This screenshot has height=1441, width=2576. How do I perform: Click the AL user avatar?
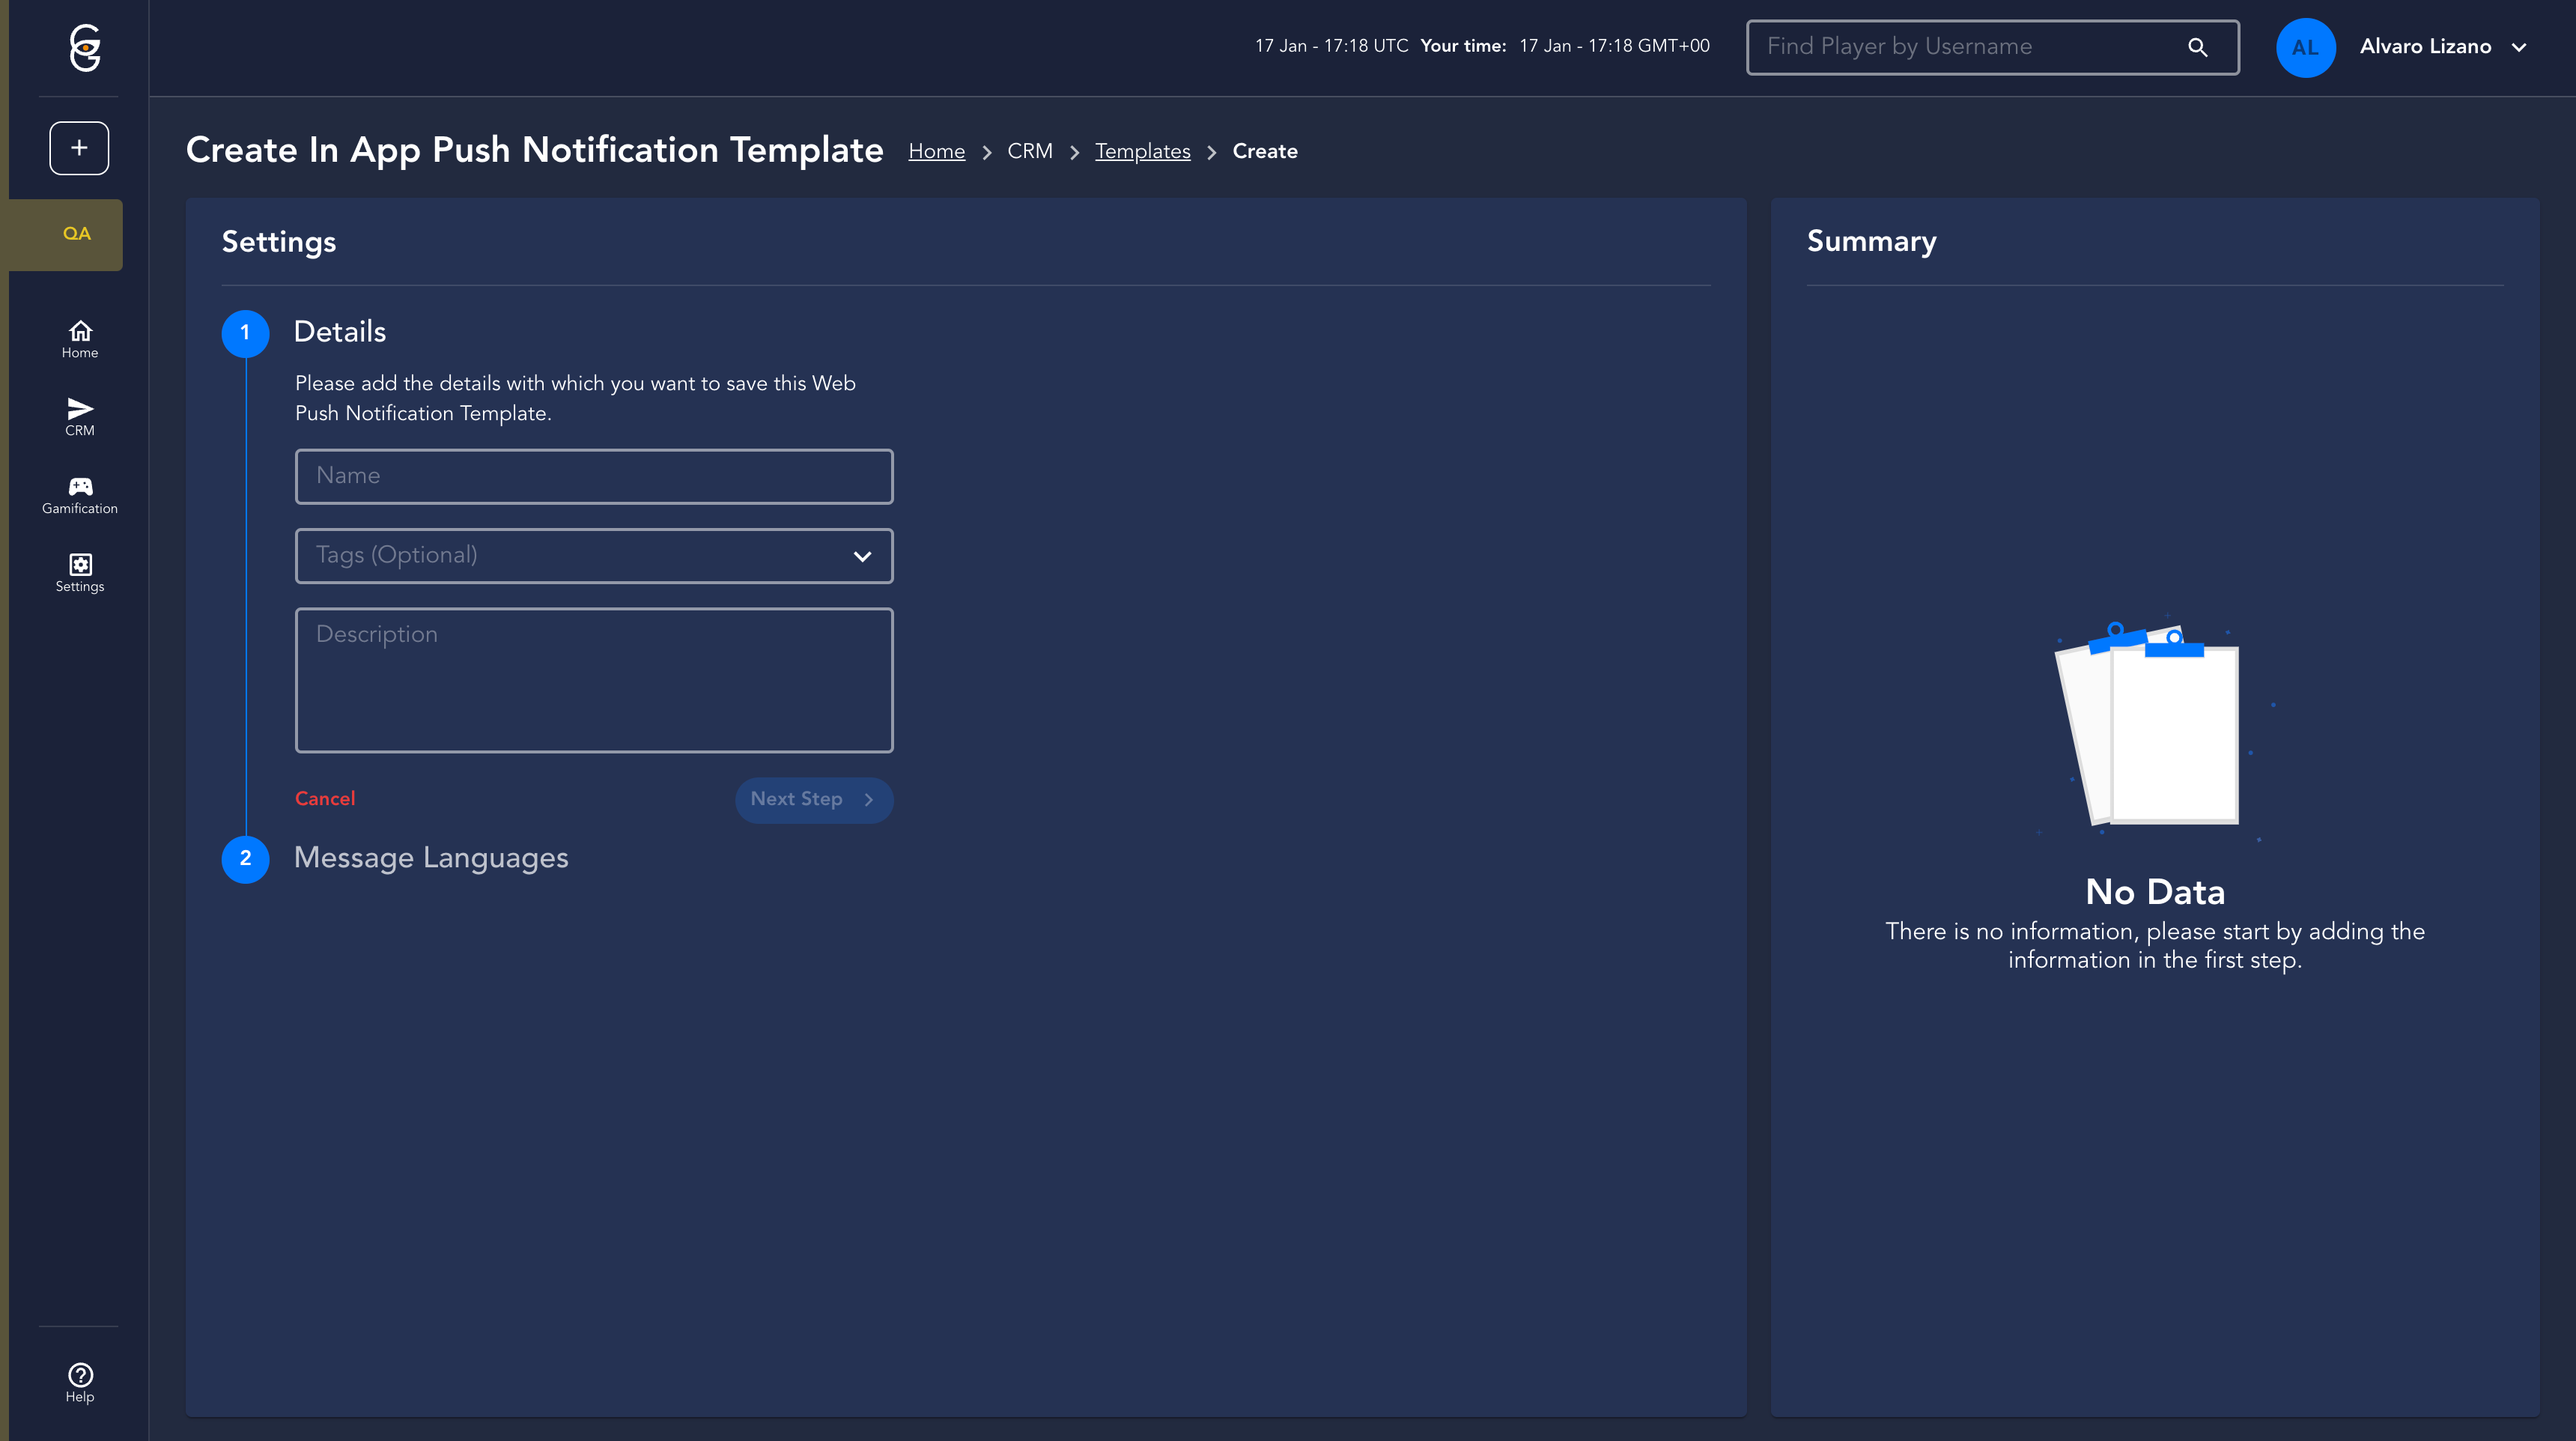(2305, 47)
